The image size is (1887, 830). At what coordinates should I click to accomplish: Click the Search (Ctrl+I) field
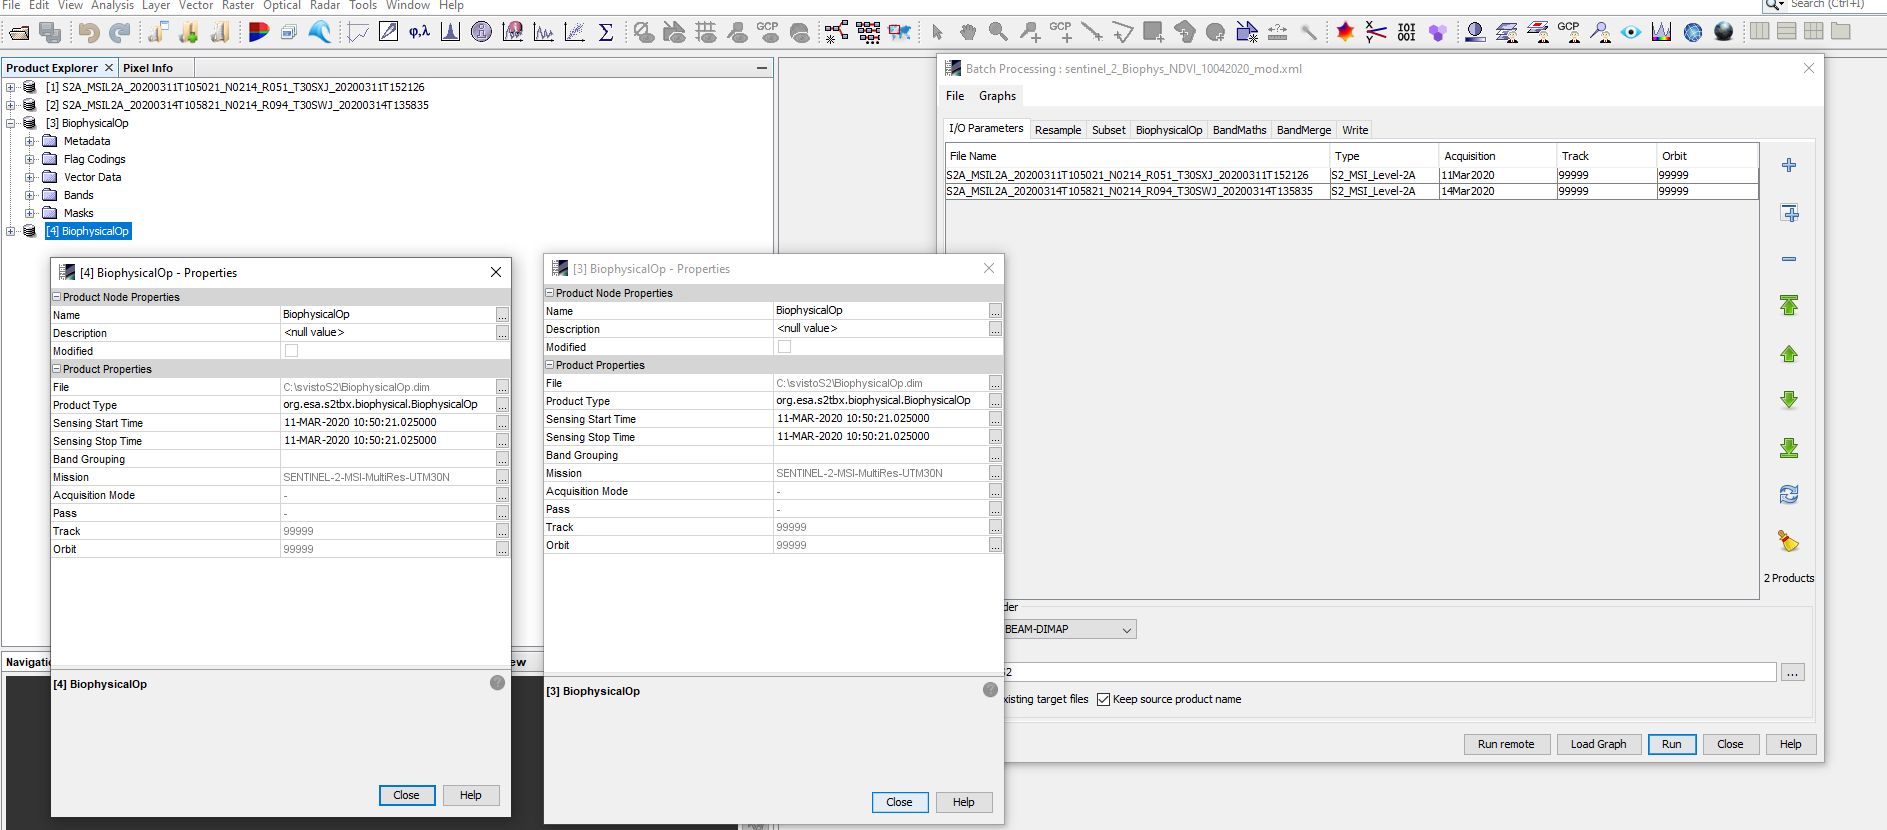tap(1826, 5)
